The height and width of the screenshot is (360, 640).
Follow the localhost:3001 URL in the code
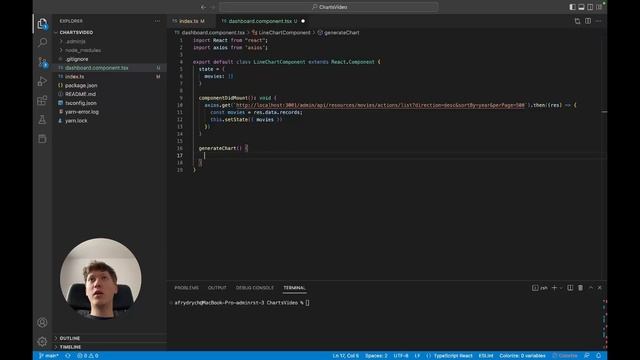[380, 105]
